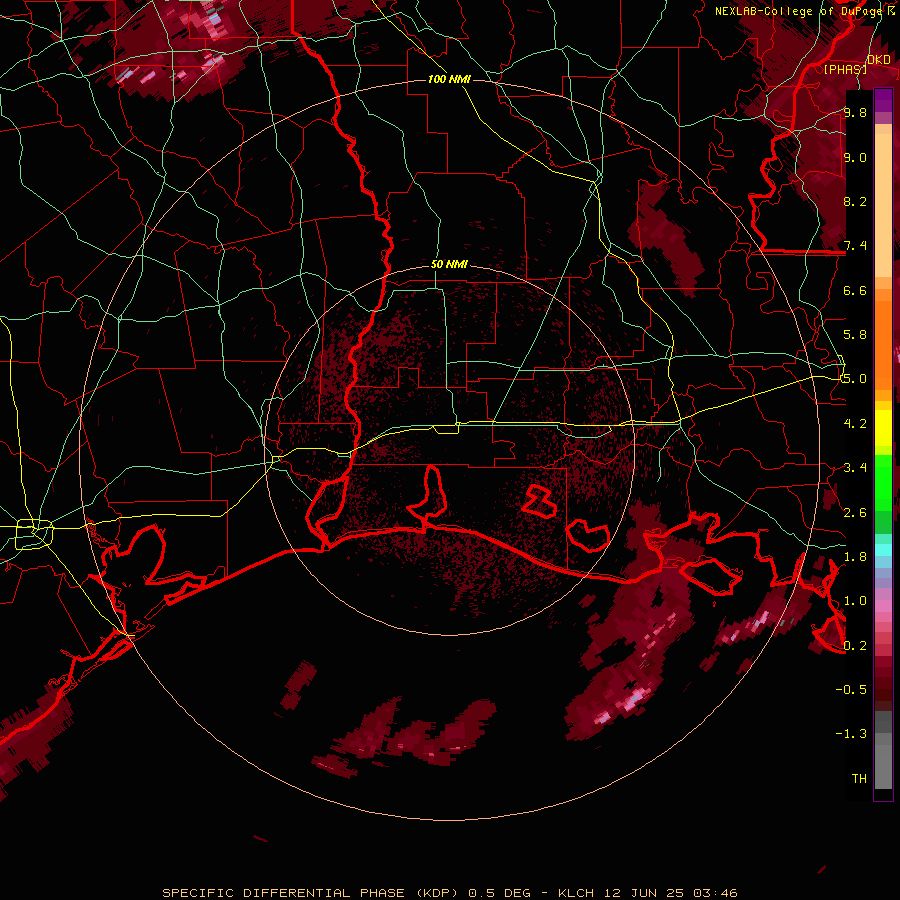Click the 8.2 scale value
This screenshot has height=900, width=900.
[x=855, y=201]
